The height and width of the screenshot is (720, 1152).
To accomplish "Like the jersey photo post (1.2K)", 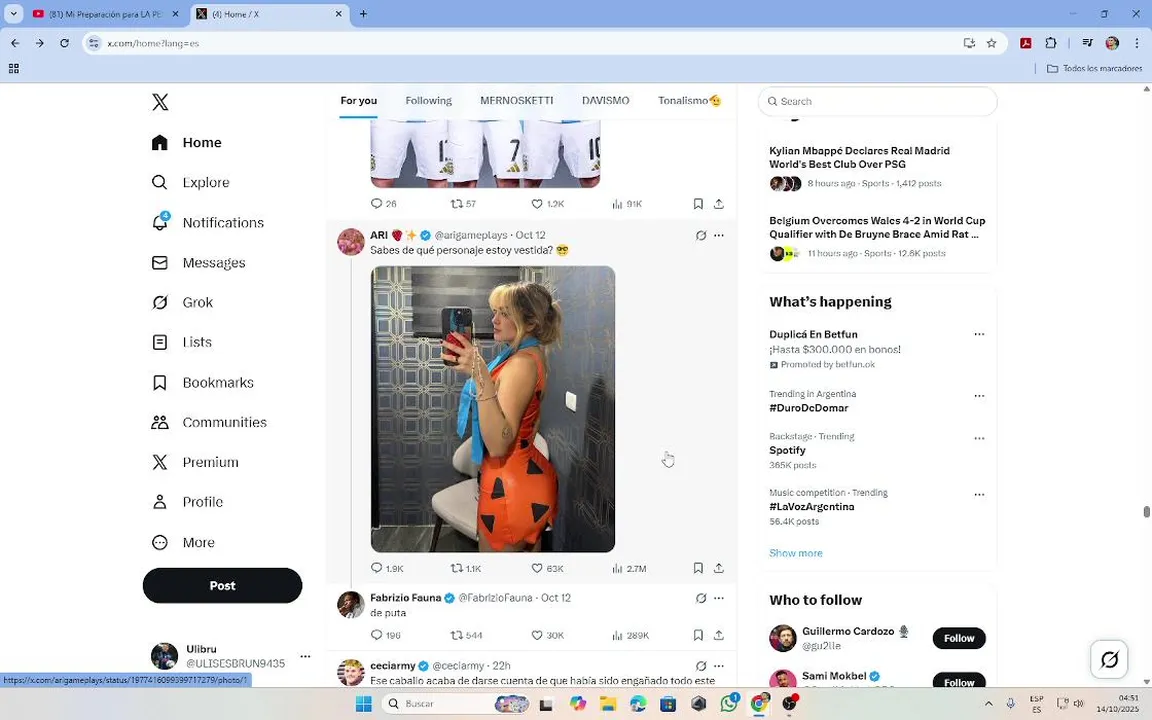I will pos(547,204).
